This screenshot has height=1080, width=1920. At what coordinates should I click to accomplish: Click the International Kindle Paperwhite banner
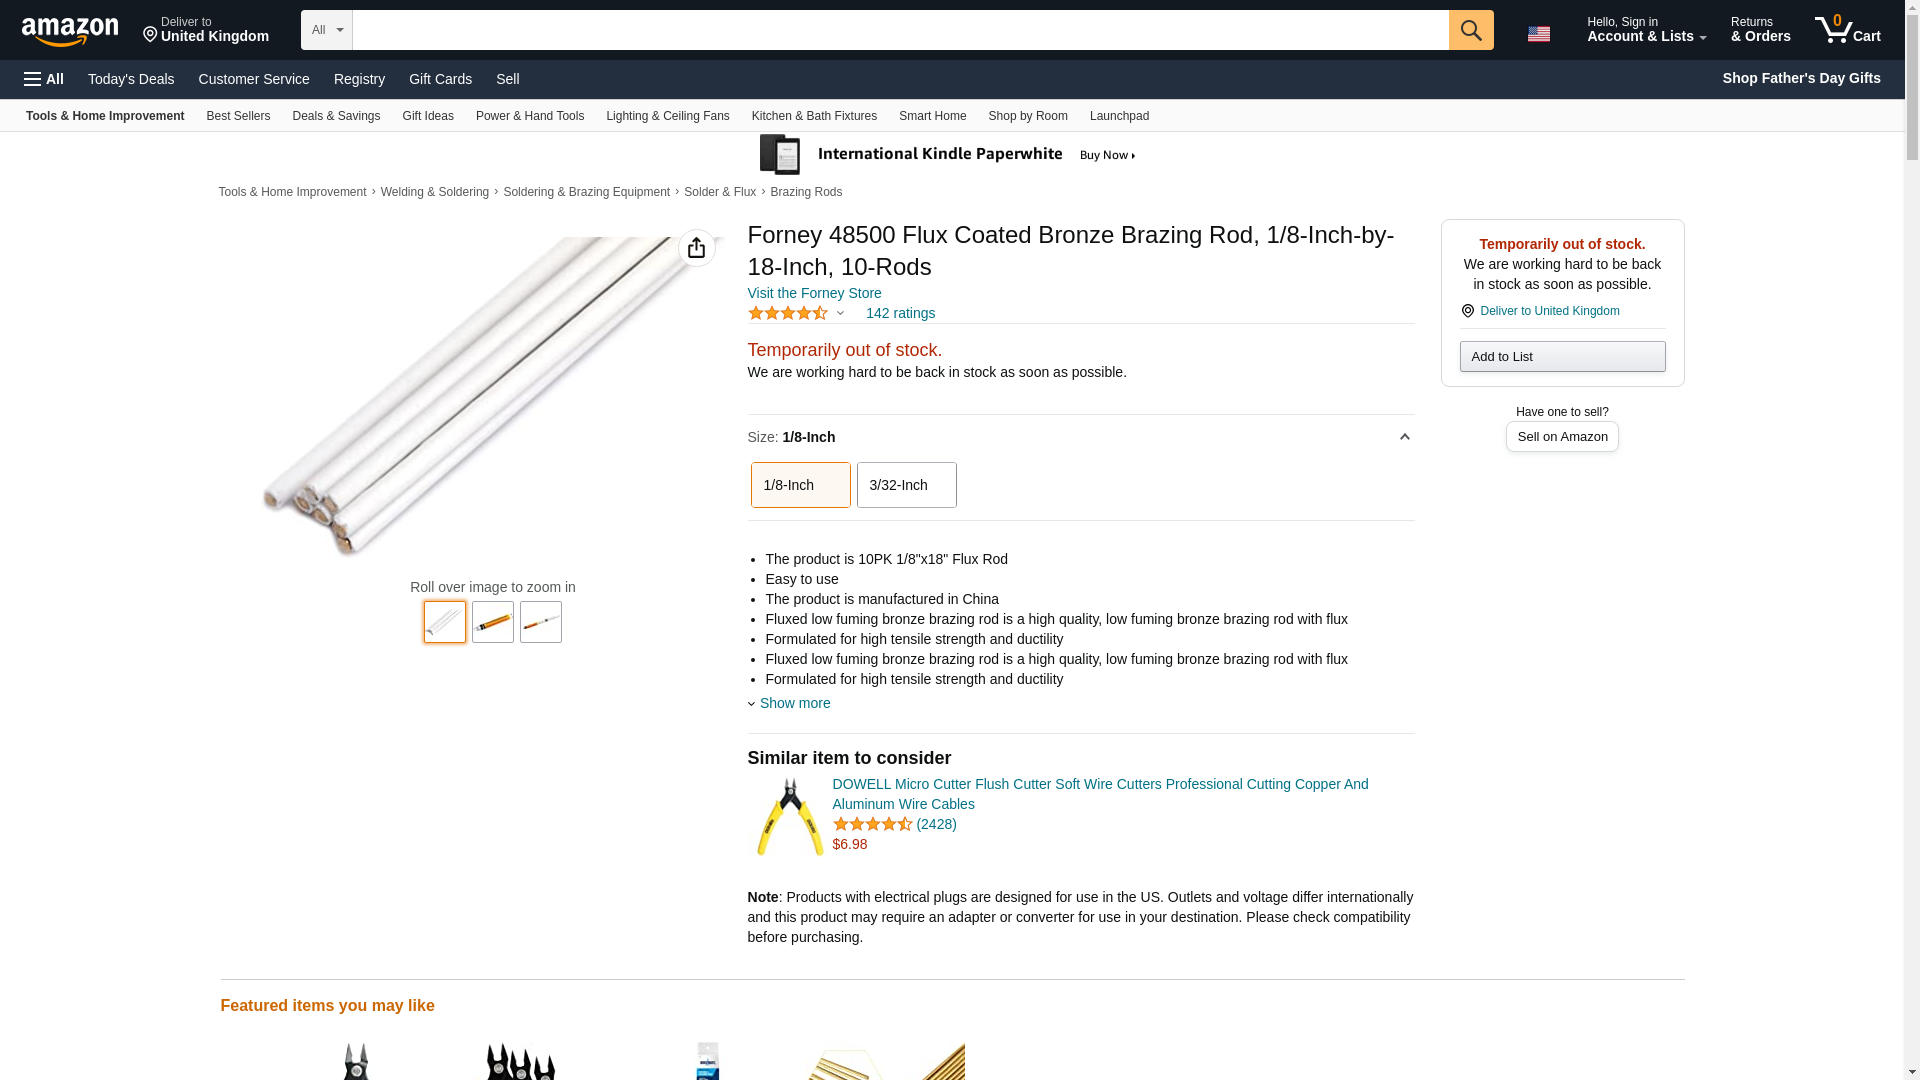pyautogui.click(x=948, y=155)
